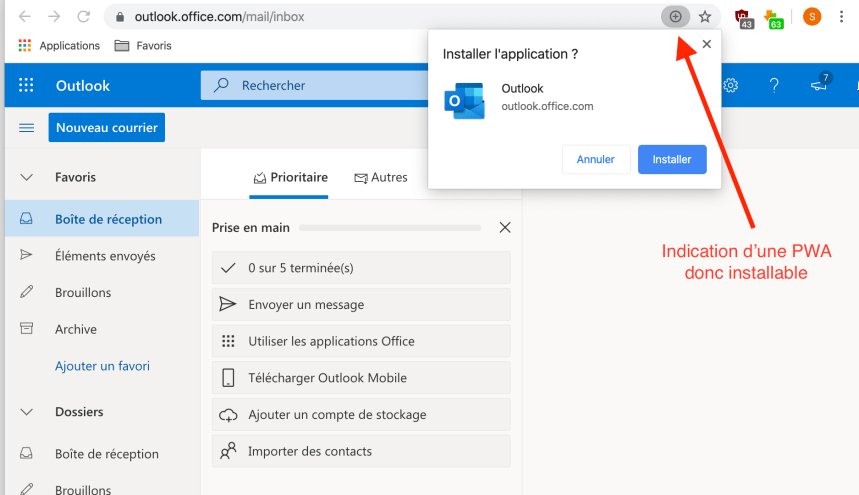
Task: Open the Chrome three-dot menu
Action: pos(841,17)
